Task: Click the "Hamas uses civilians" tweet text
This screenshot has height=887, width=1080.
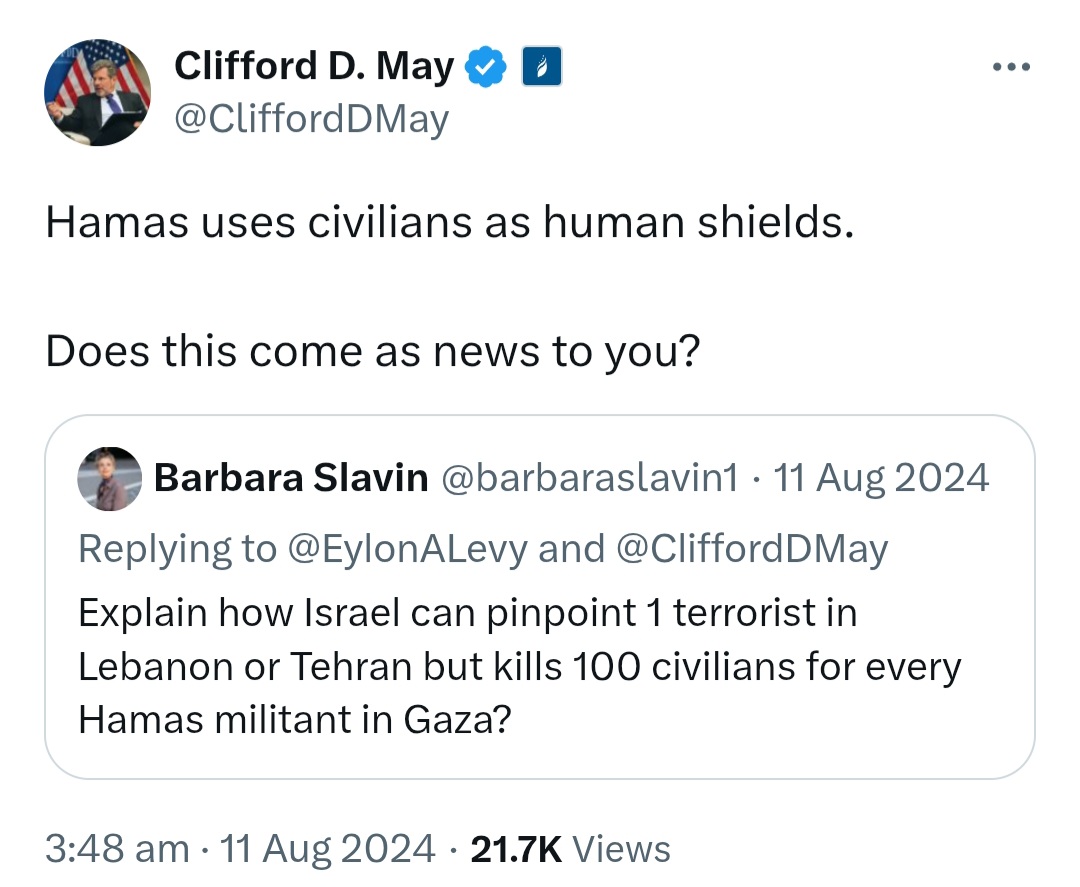Action: pos(450,223)
